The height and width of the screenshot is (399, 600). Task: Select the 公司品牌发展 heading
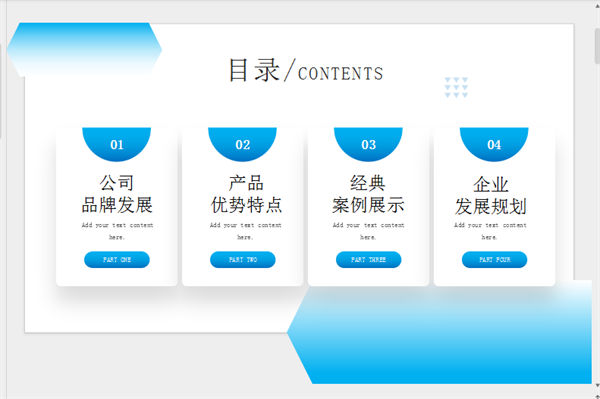117,194
